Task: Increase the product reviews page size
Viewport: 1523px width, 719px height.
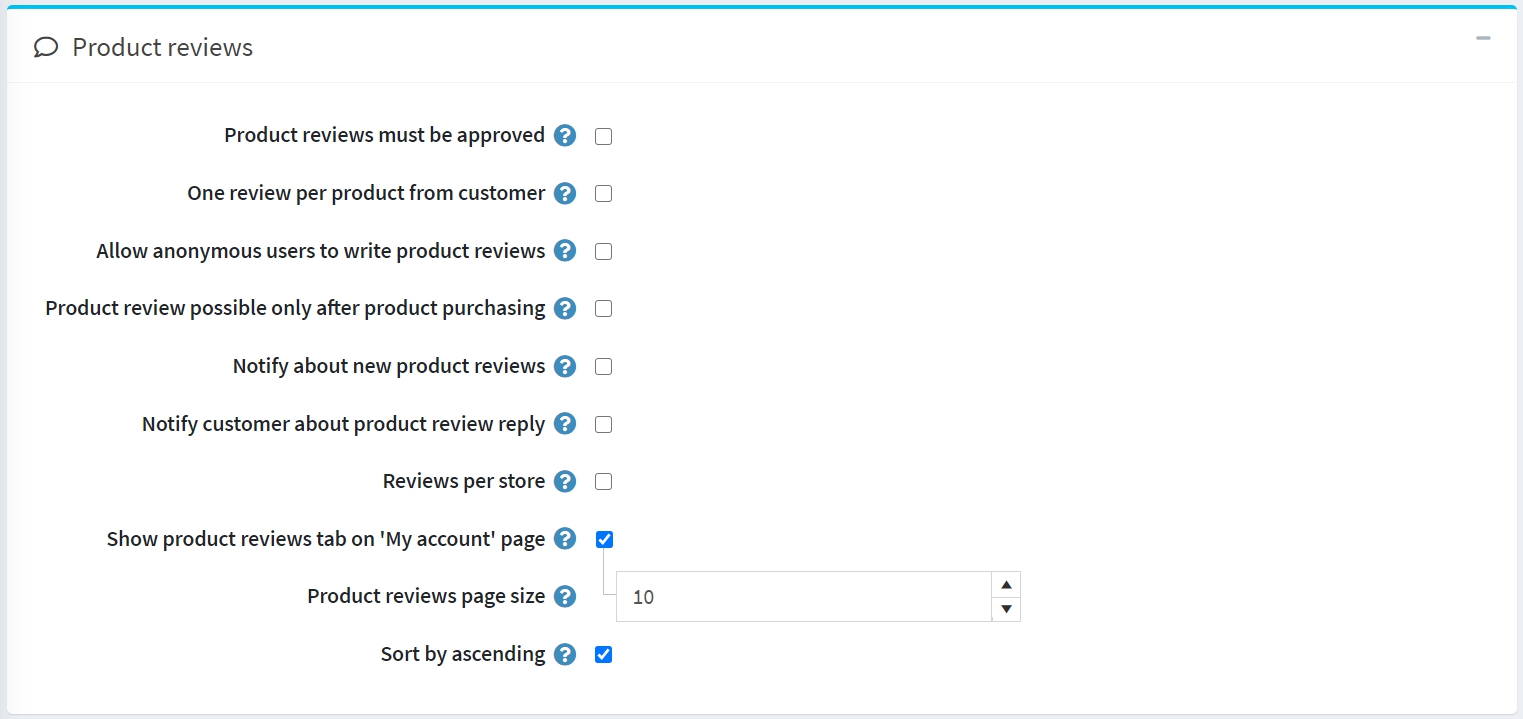Action: click(1006, 585)
